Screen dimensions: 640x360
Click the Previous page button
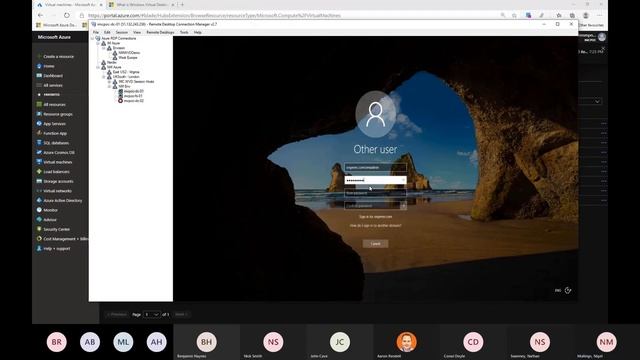(x=117, y=314)
